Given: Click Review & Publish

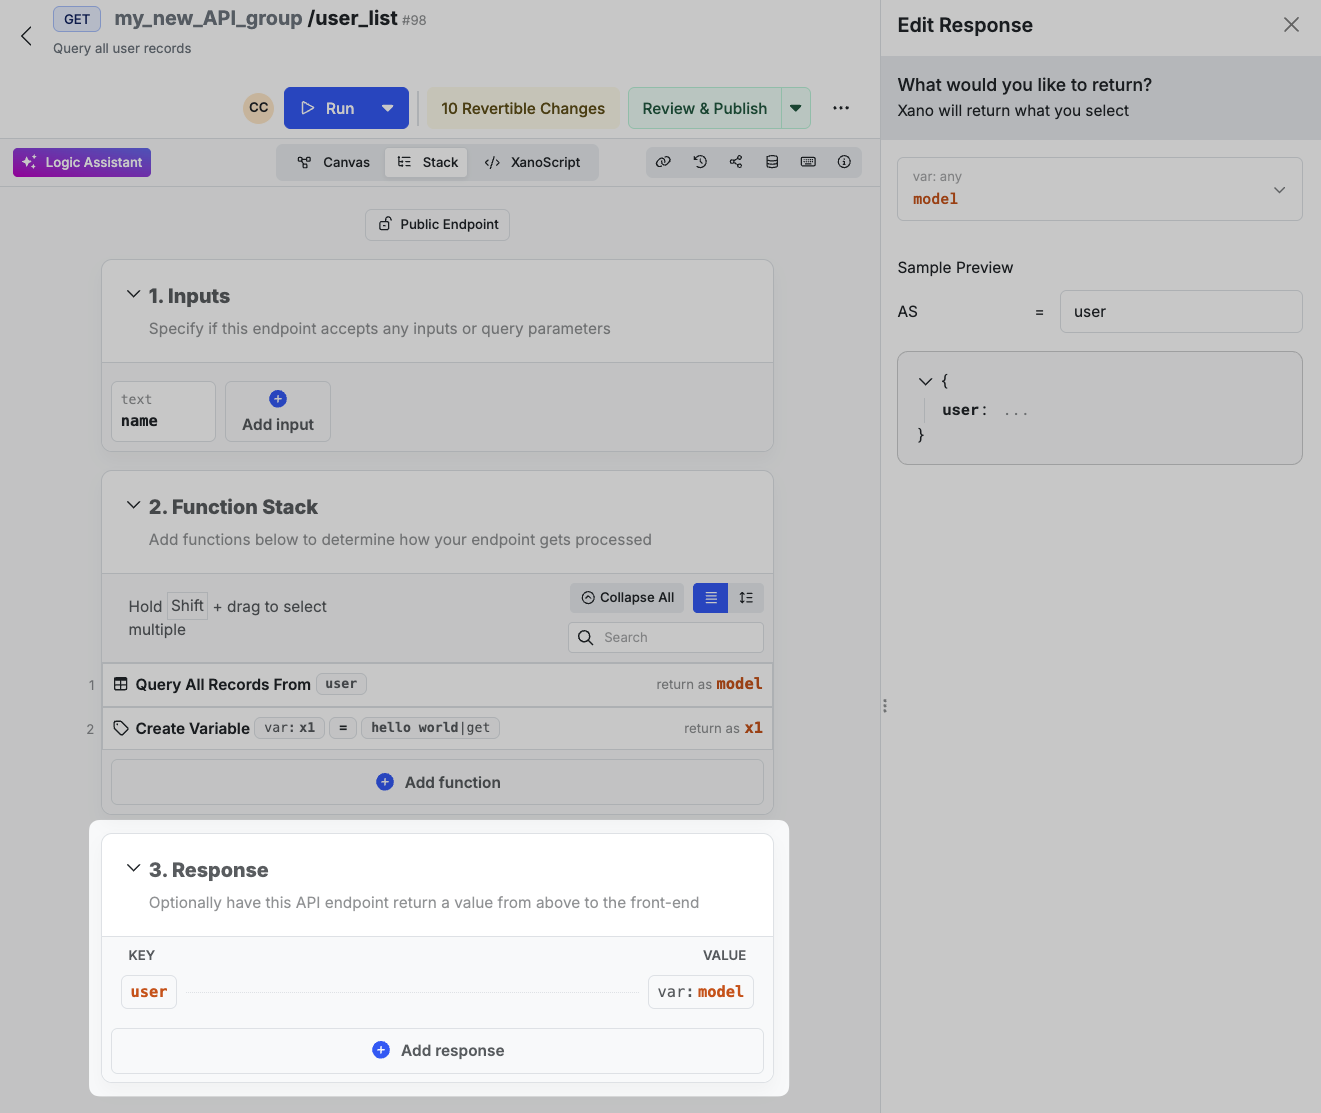Looking at the screenshot, I should click(704, 108).
